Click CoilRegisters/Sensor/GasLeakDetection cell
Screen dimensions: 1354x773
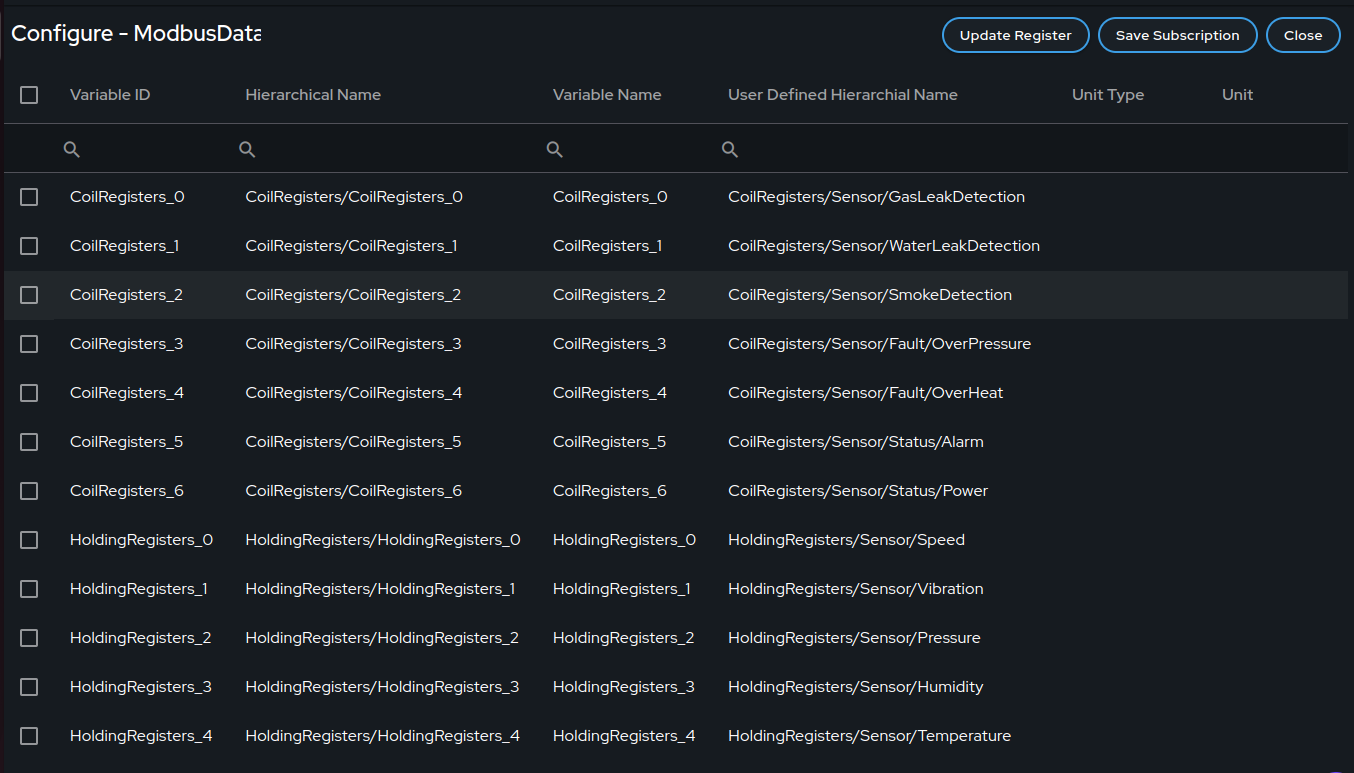coord(876,197)
